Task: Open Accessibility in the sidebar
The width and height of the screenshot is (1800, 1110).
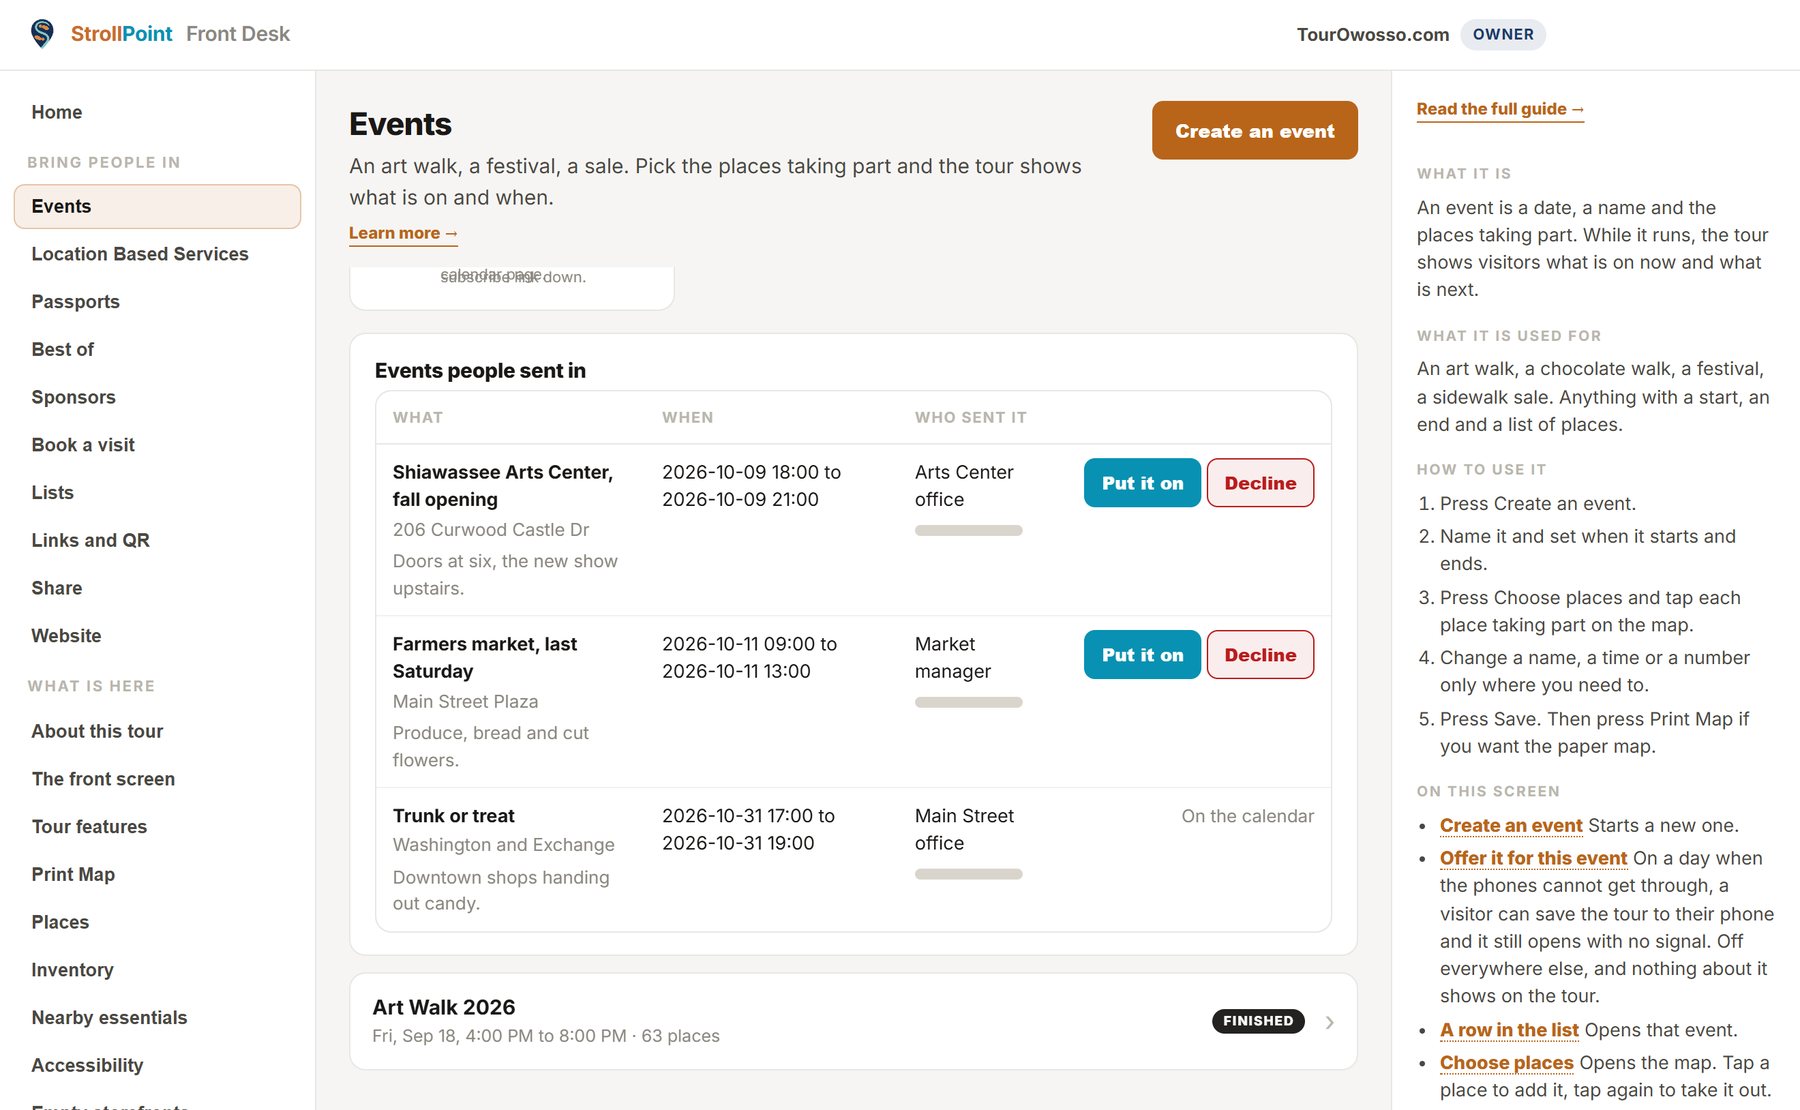Action: click(x=157, y=1065)
